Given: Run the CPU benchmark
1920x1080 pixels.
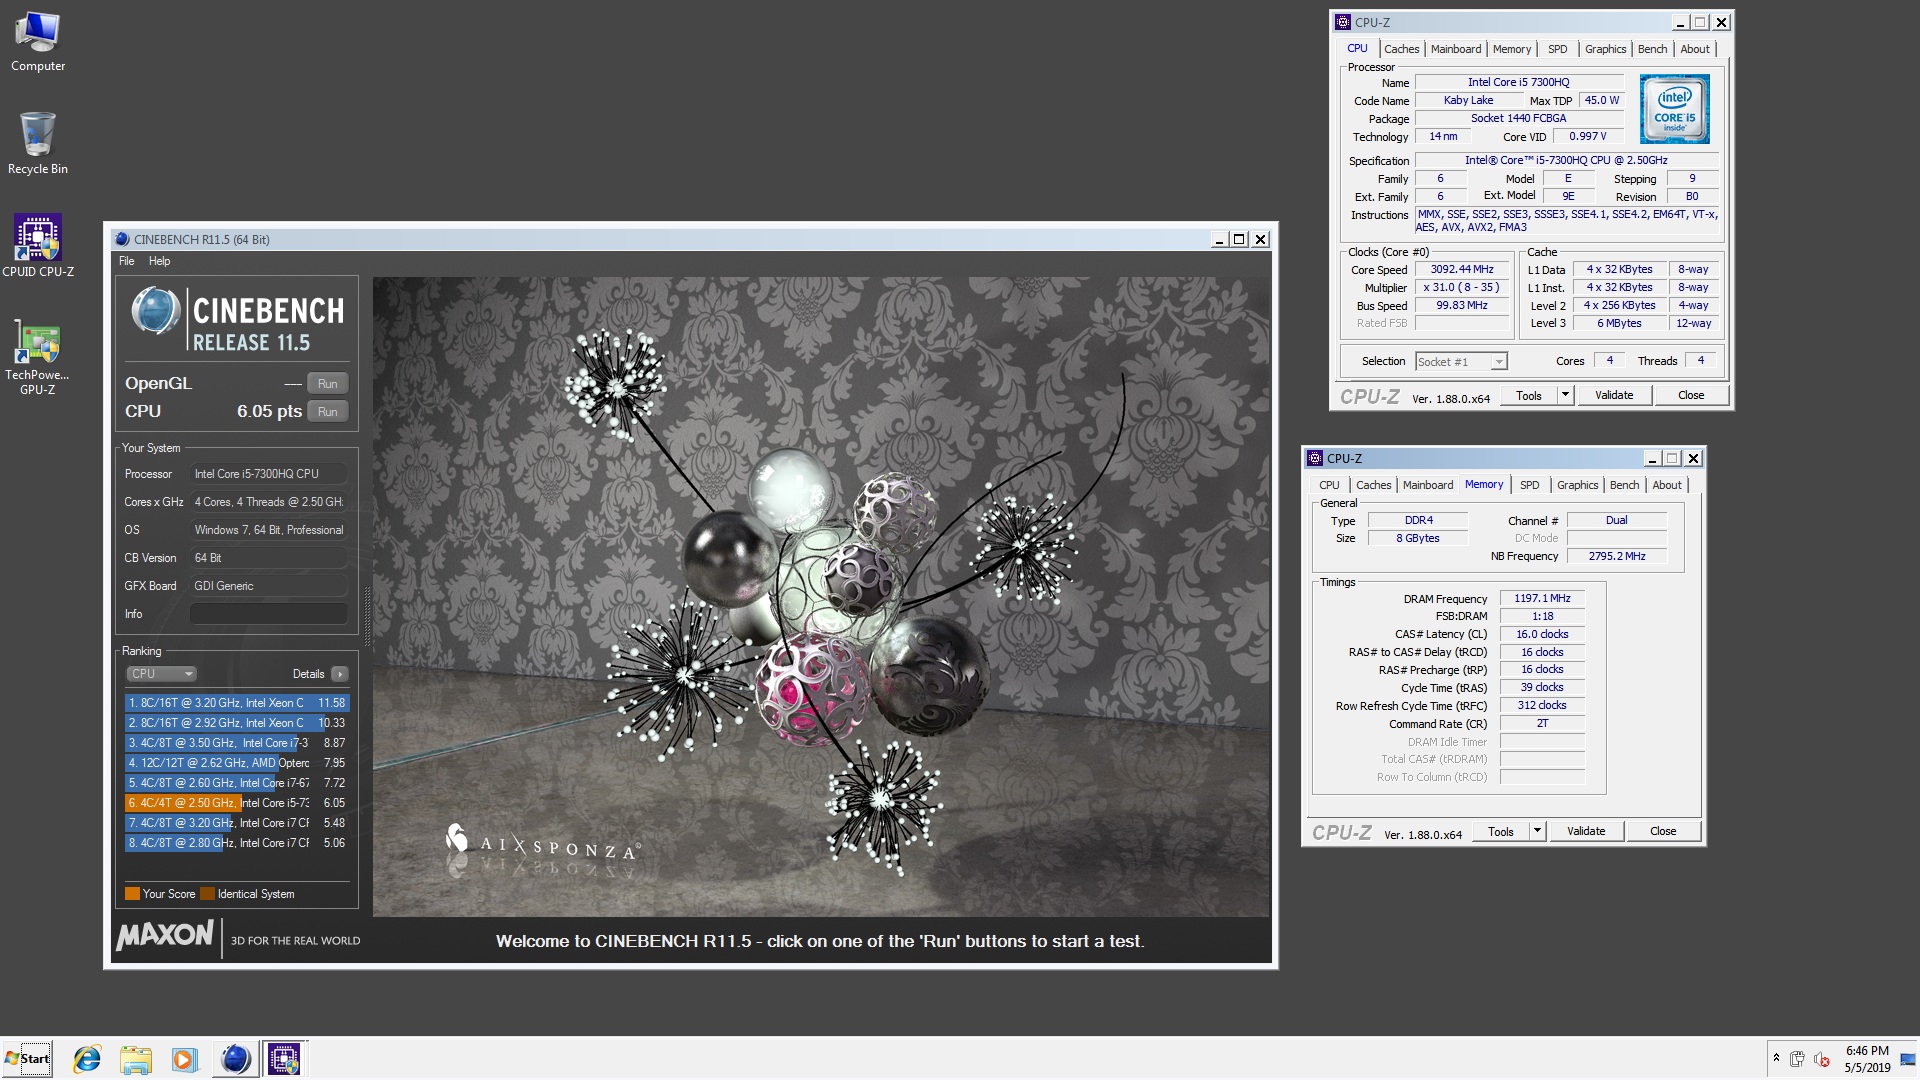Looking at the screenshot, I should point(327,412).
